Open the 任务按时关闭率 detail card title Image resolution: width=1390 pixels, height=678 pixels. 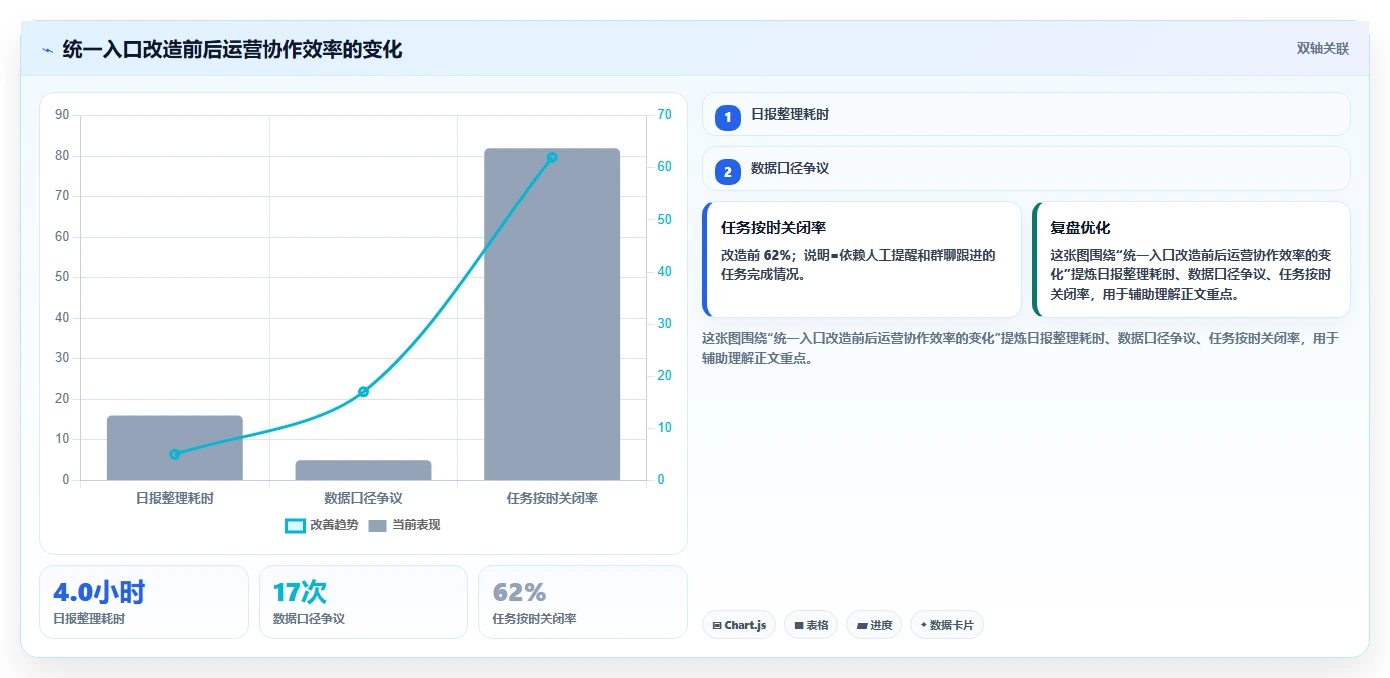coord(773,228)
